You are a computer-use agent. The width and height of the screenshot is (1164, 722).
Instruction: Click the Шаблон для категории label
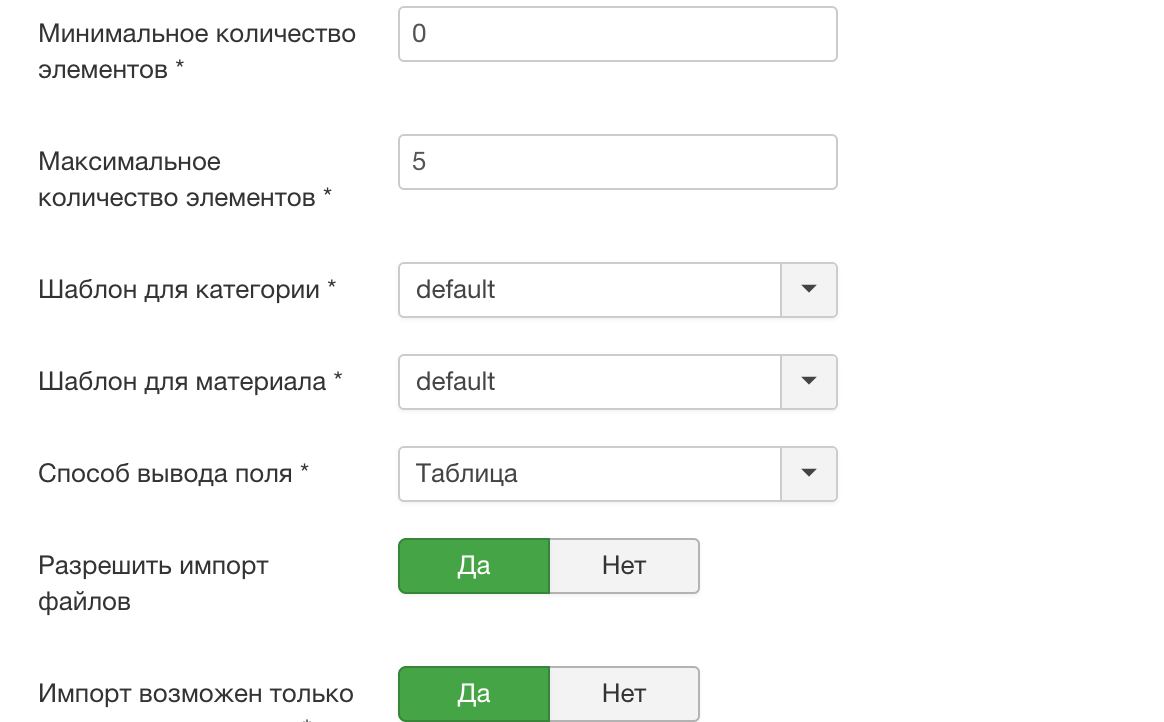point(179,290)
